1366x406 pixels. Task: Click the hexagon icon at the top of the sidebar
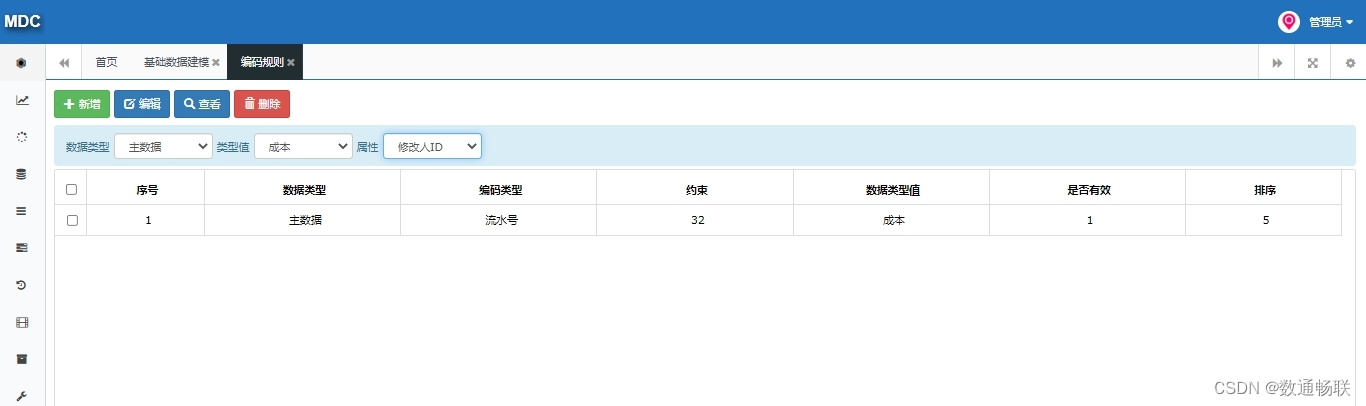(x=22, y=63)
